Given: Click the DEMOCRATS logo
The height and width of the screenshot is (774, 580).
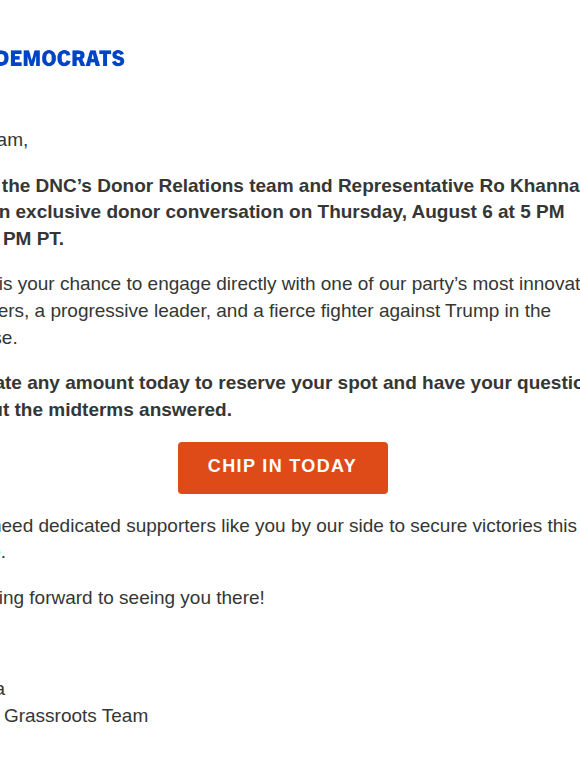Looking at the screenshot, I should pos(62,58).
